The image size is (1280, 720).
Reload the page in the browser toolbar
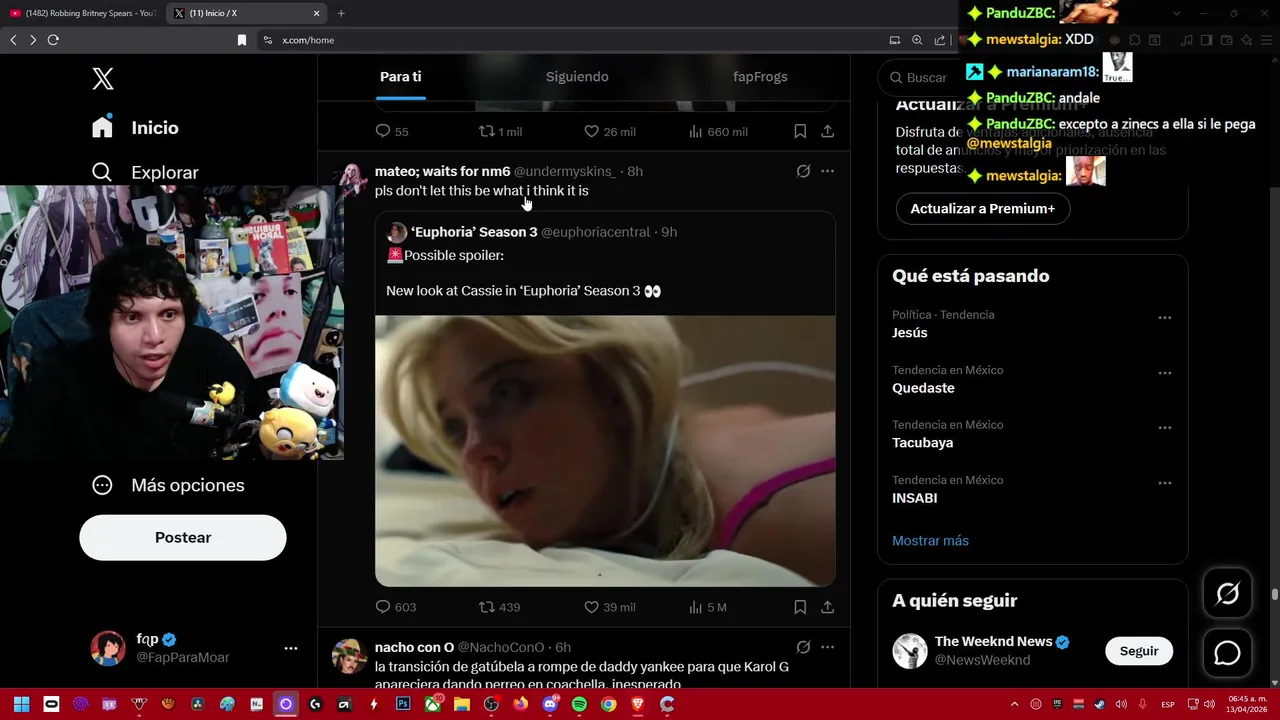(x=53, y=40)
